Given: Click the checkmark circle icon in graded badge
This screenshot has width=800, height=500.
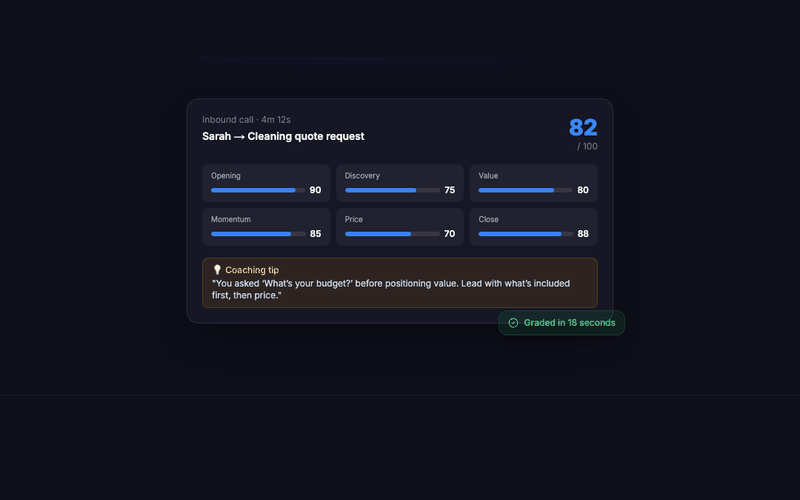Looking at the screenshot, I should point(513,323).
